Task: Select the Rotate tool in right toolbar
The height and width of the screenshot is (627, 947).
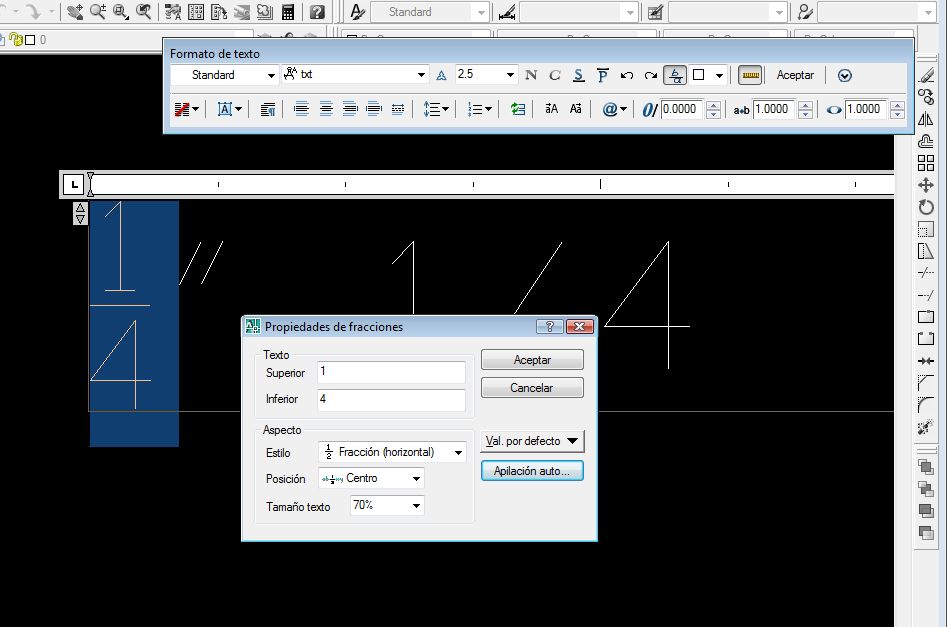Action: (x=926, y=207)
